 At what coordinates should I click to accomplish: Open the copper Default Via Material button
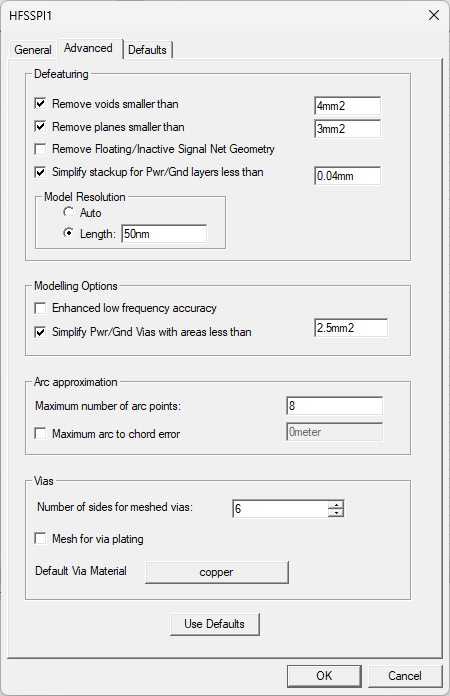pyautogui.click(x=217, y=572)
